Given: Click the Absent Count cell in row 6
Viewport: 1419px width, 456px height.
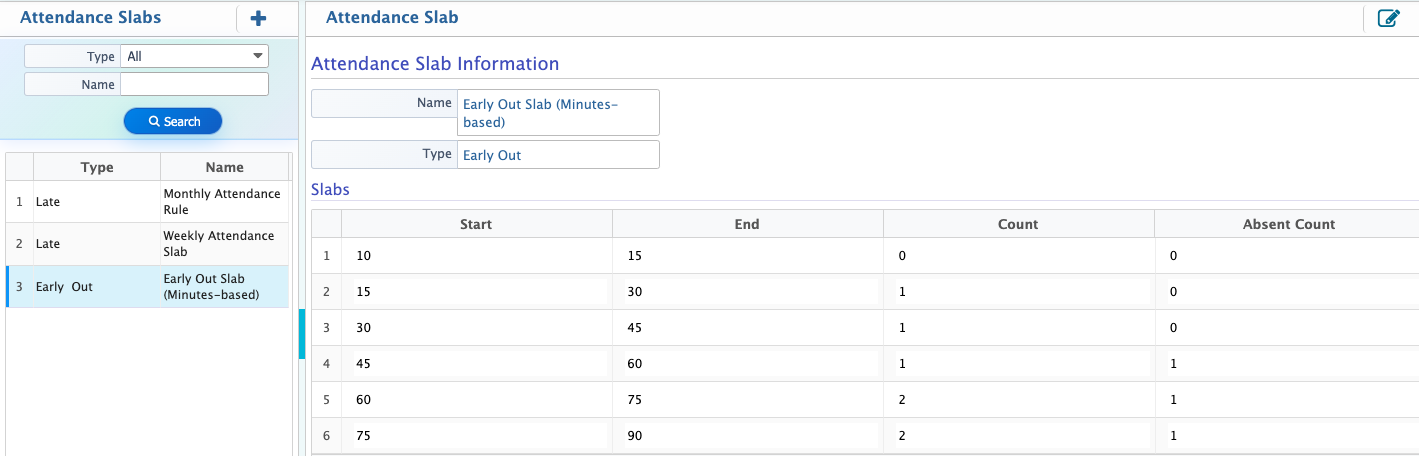Looking at the screenshot, I should coord(1288,436).
